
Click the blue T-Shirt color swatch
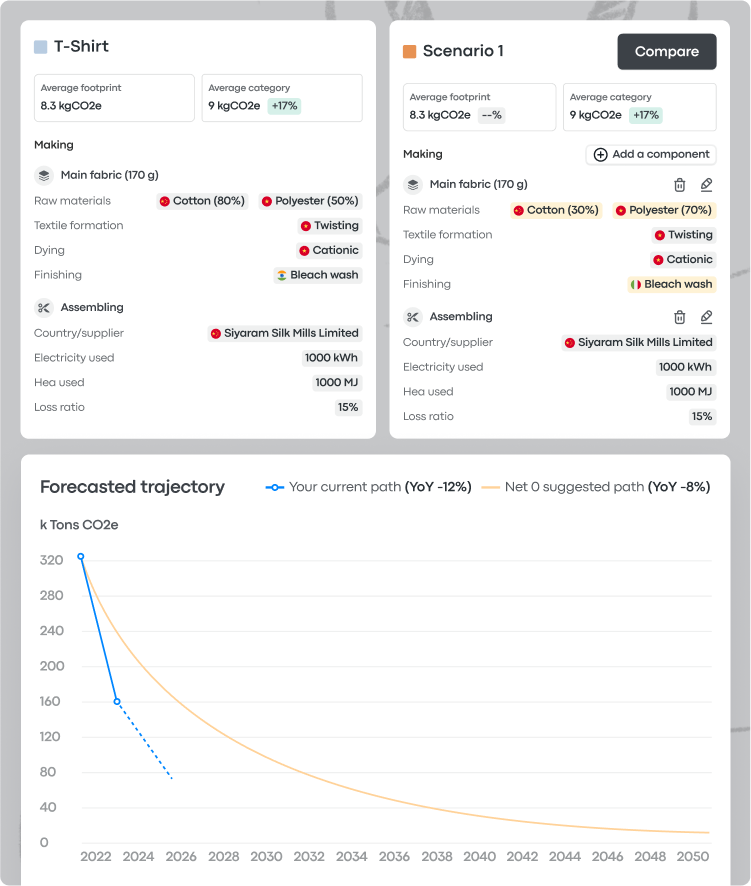pos(41,46)
